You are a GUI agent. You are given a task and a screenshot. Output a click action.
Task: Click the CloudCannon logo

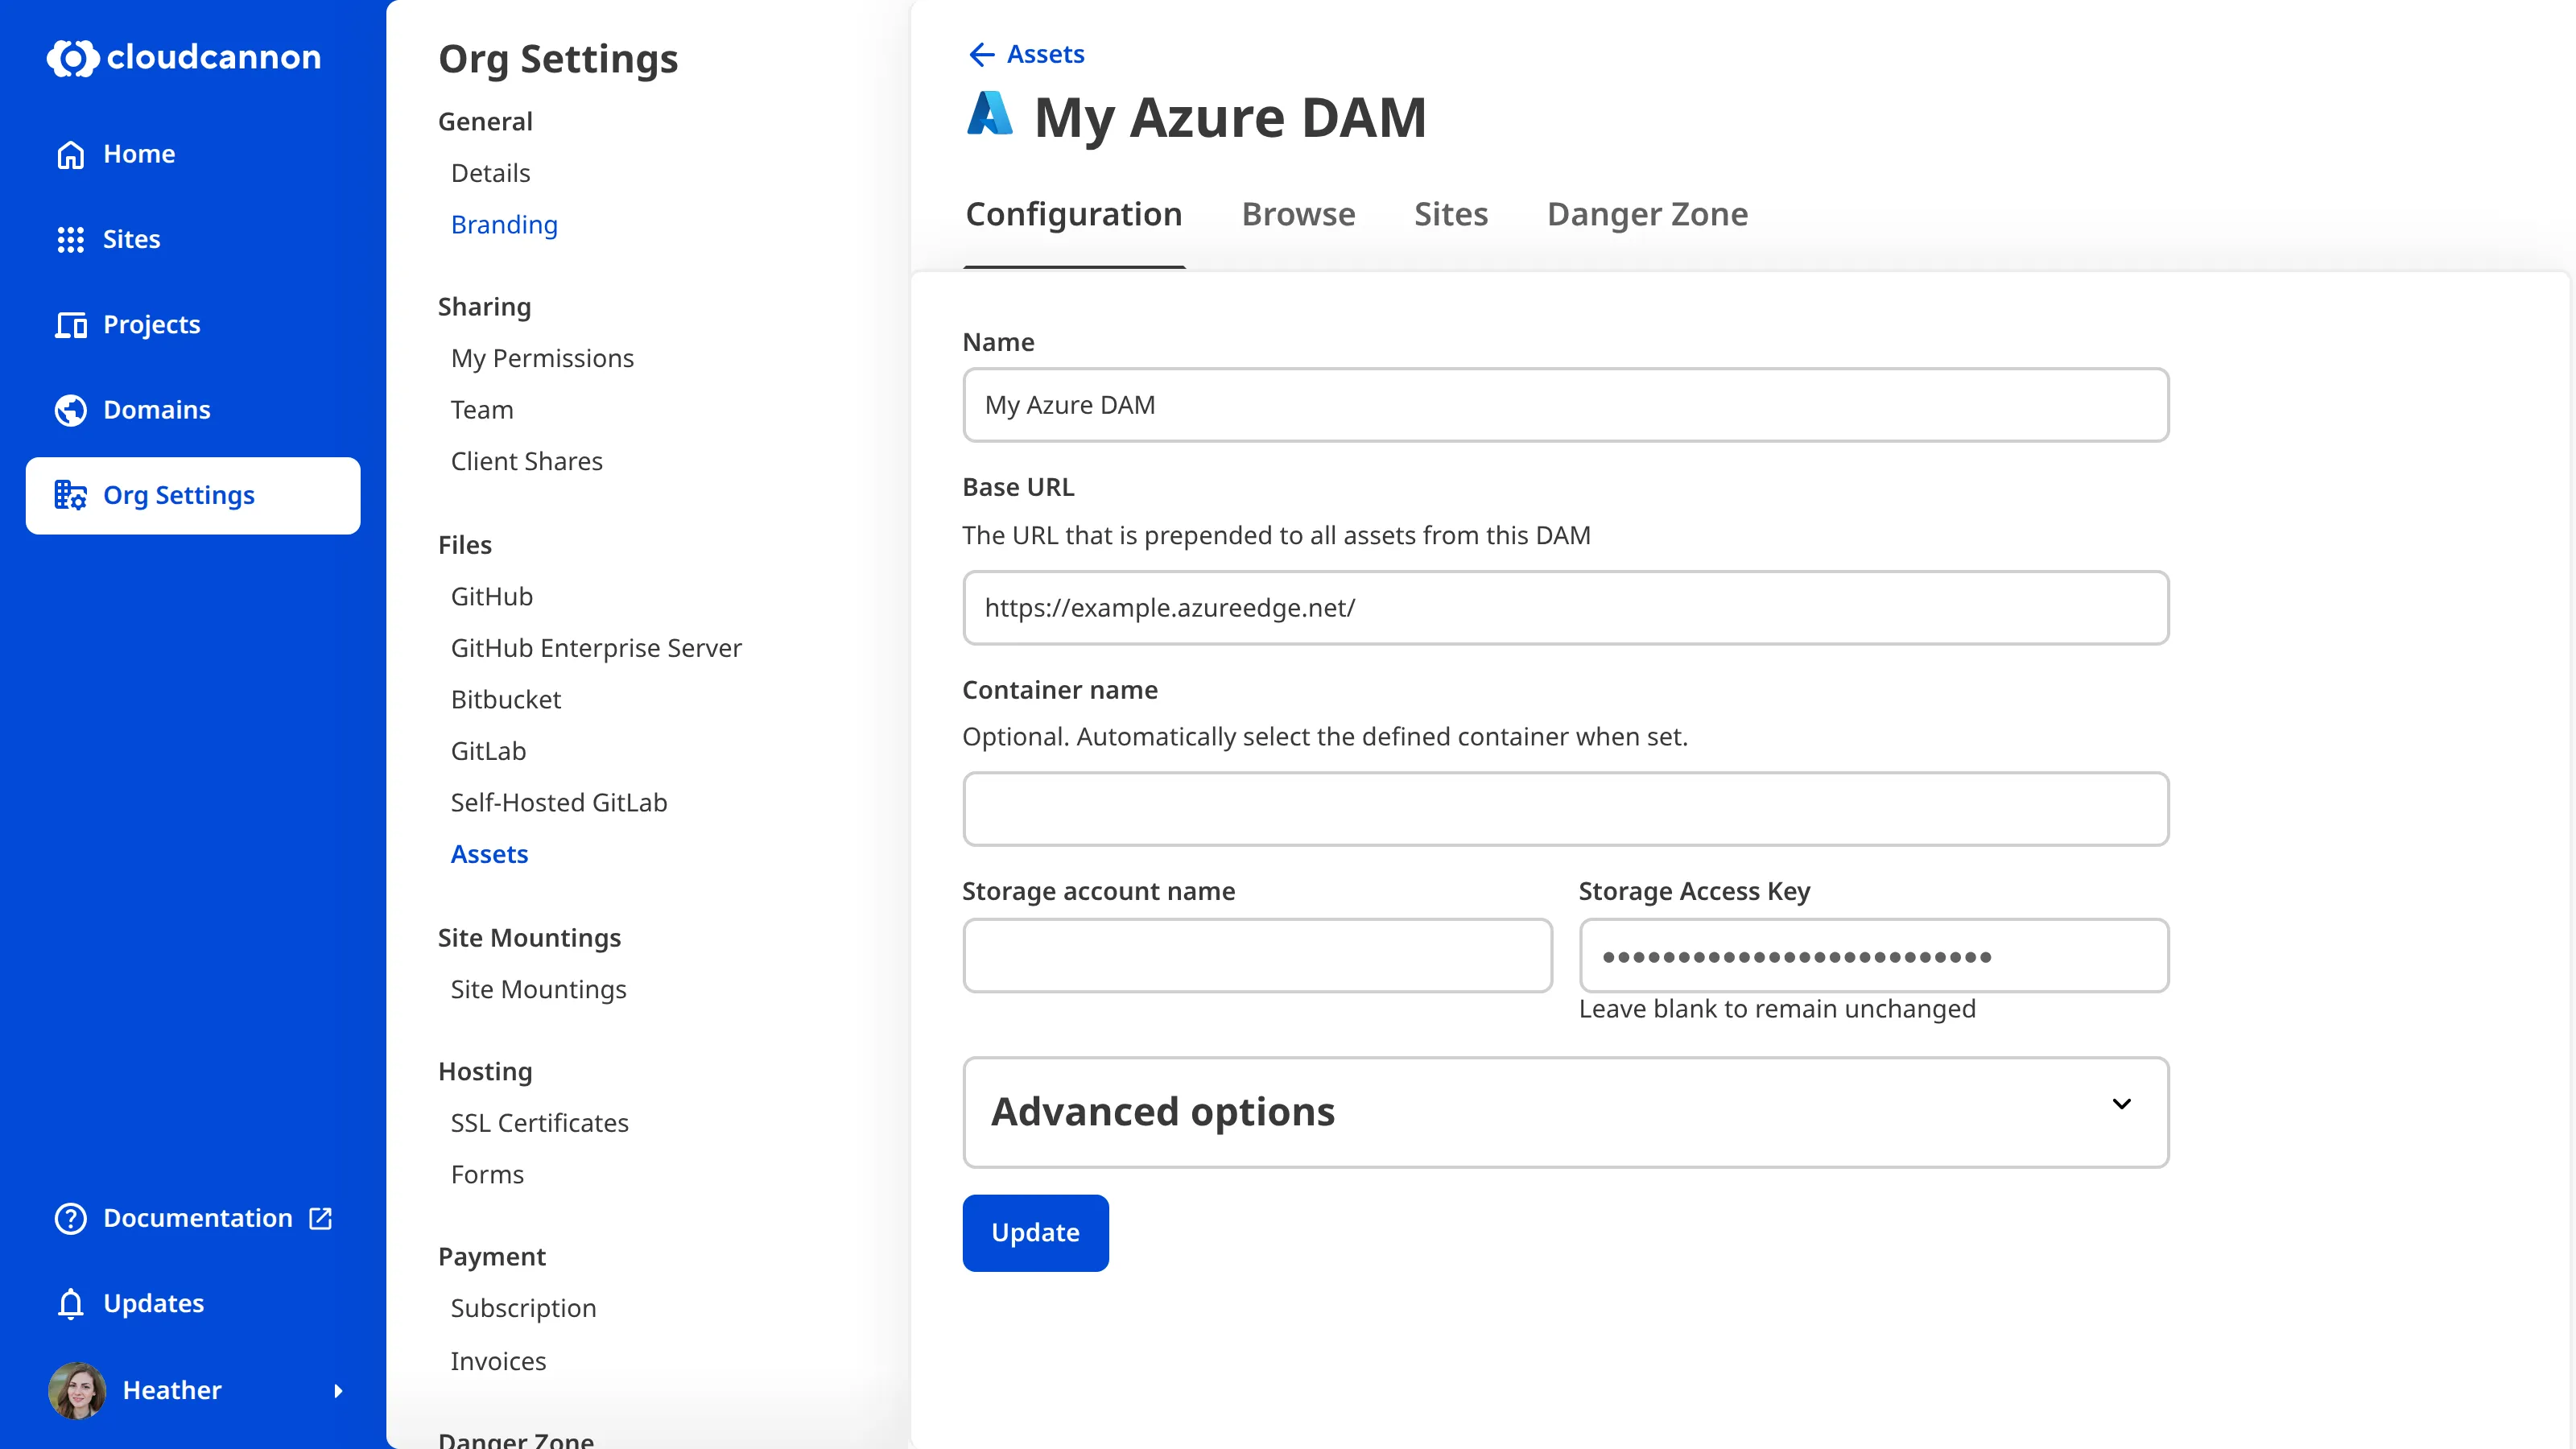[184, 57]
